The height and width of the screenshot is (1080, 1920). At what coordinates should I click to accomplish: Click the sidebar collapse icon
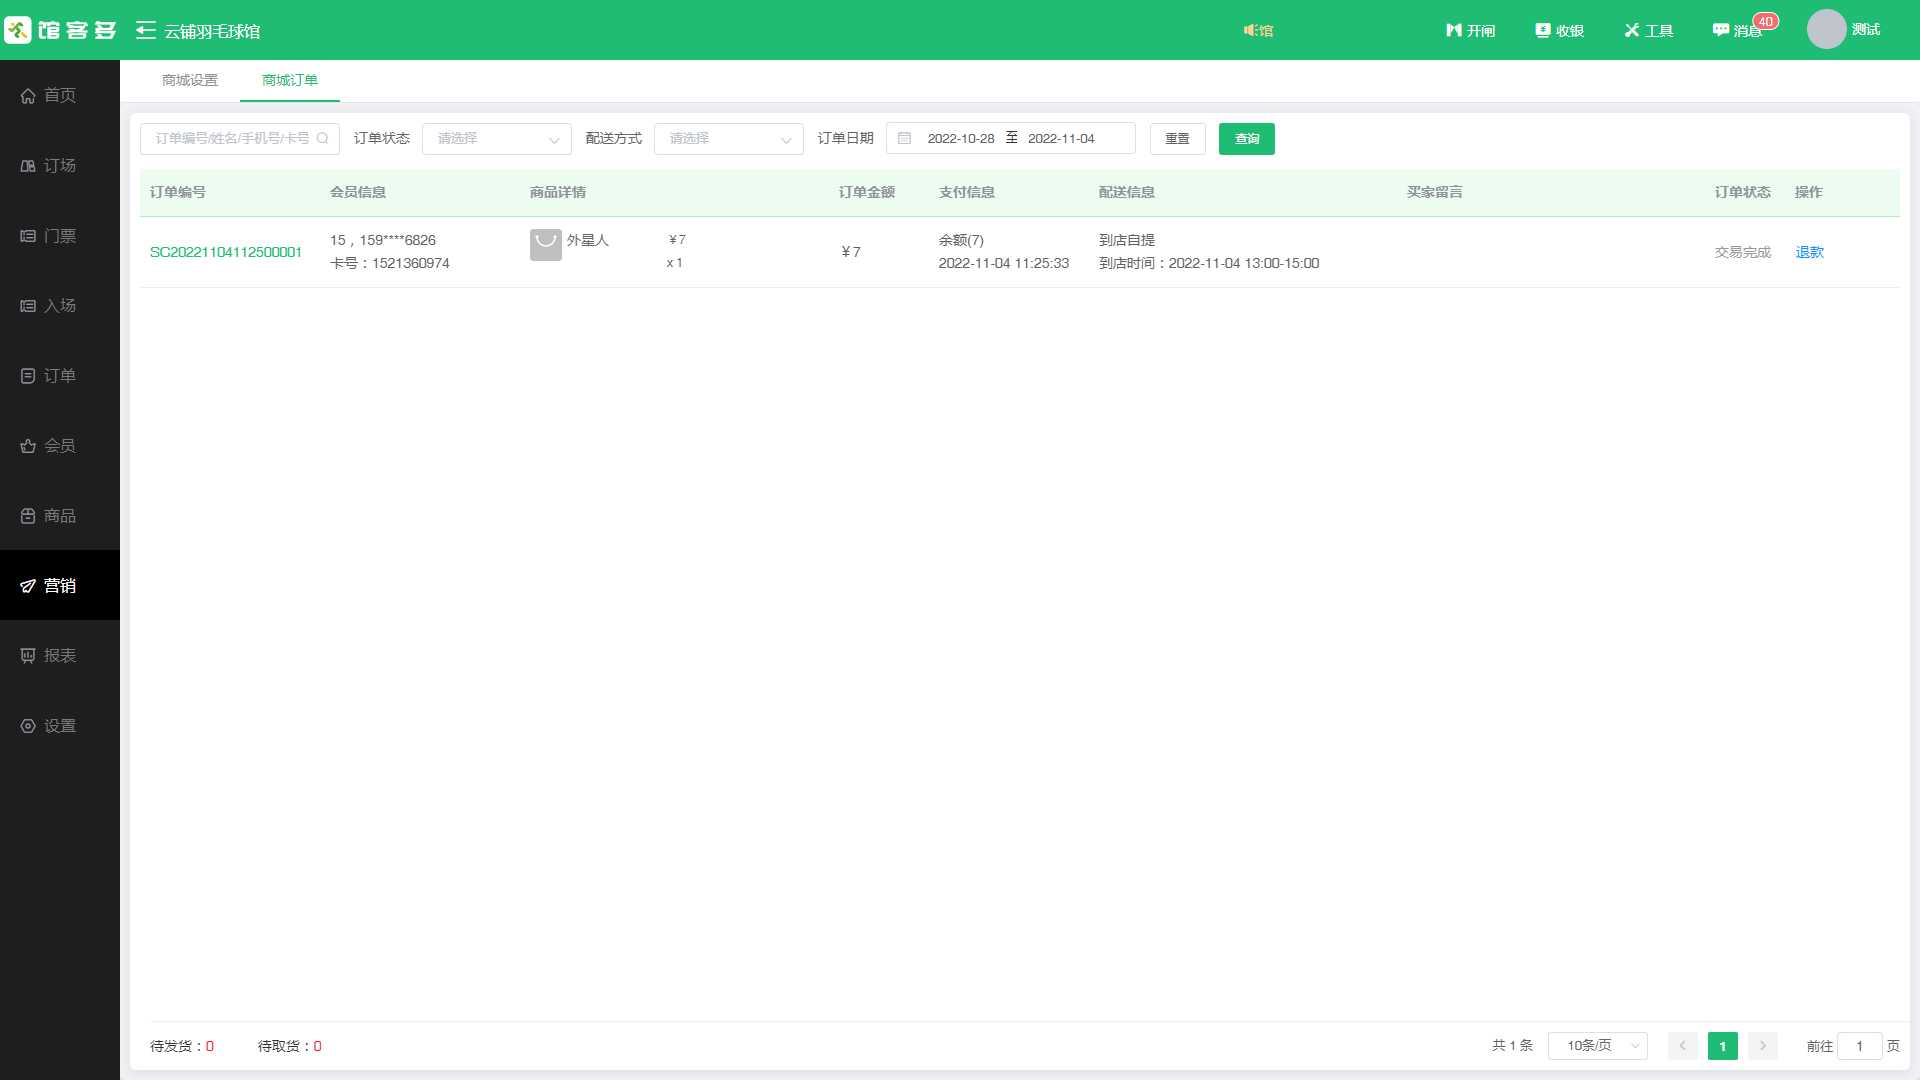pyautogui.click(x=146, y=30)
